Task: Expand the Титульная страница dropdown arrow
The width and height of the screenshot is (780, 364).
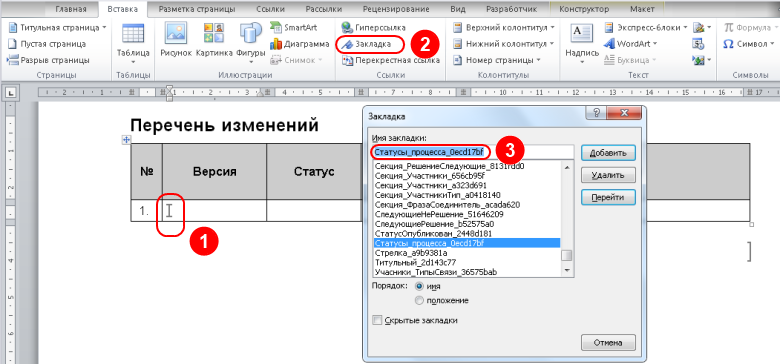Action: pyautogui.click(x=104, y=27)
